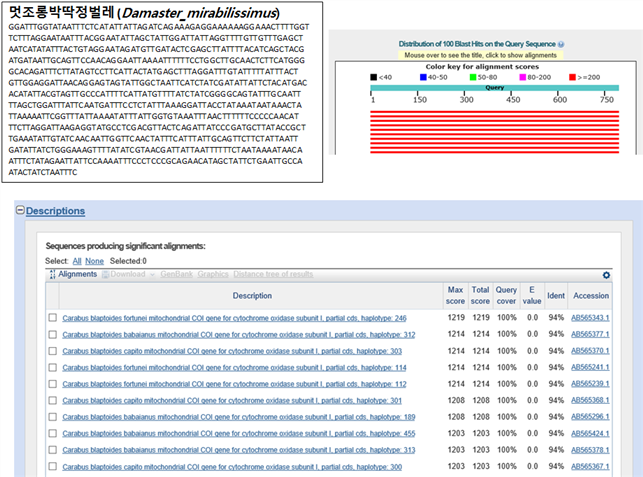This screenshot has height=477, width=643.
Task: Check the box for babaianus haplotype 312
Action: click(x=52, y=334)
